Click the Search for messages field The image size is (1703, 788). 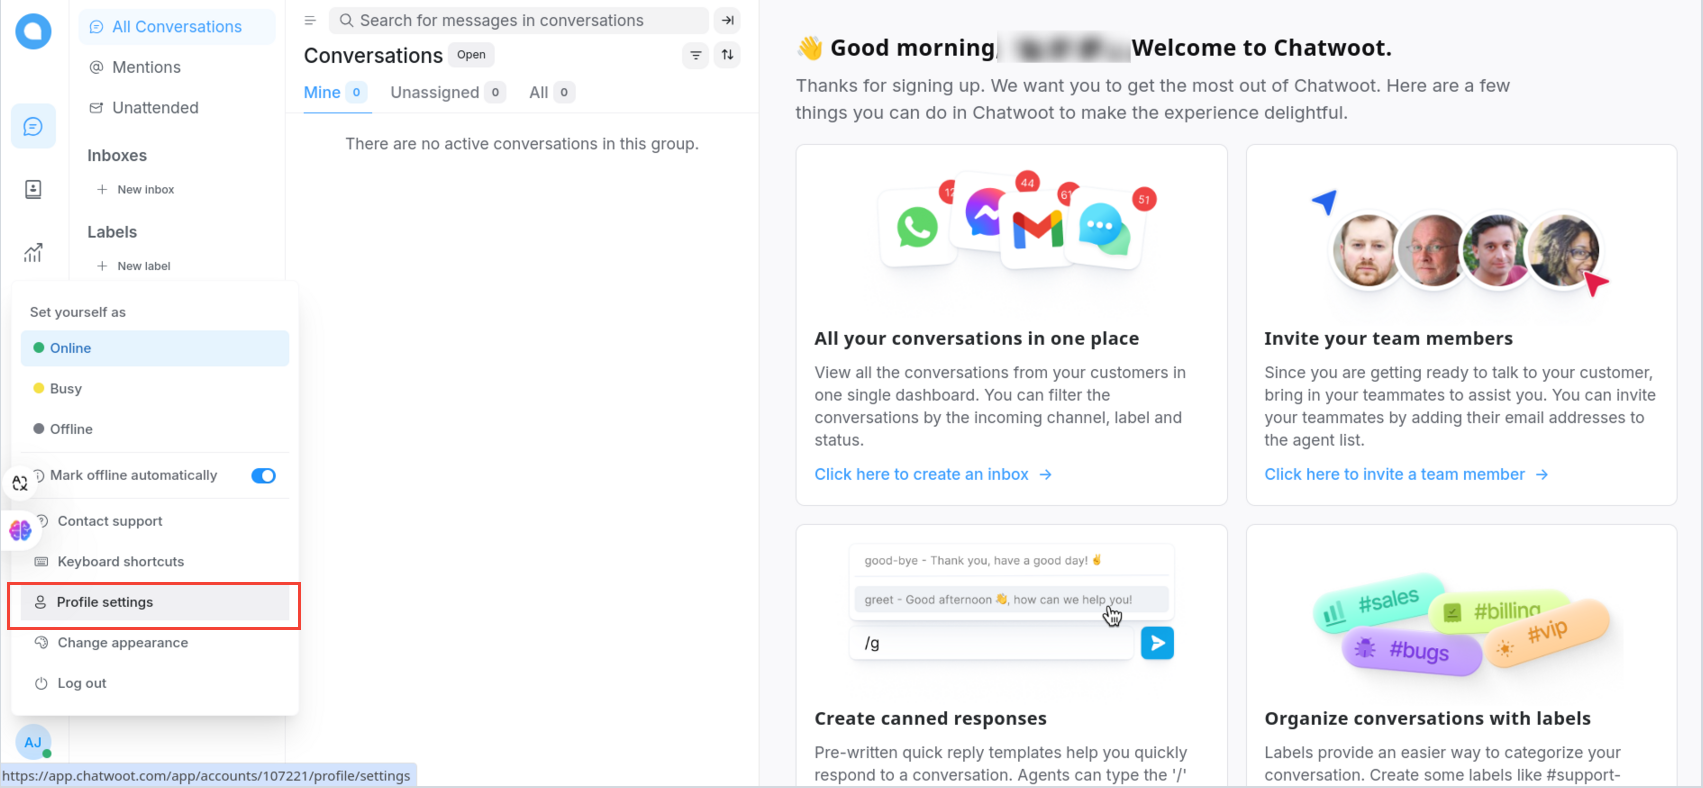tap(518, 20)
